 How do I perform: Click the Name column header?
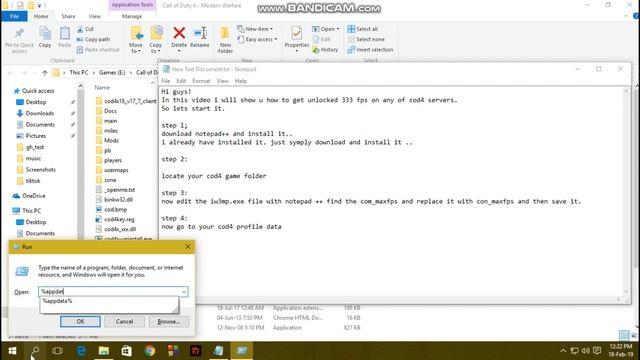click(x=102, y=87)
